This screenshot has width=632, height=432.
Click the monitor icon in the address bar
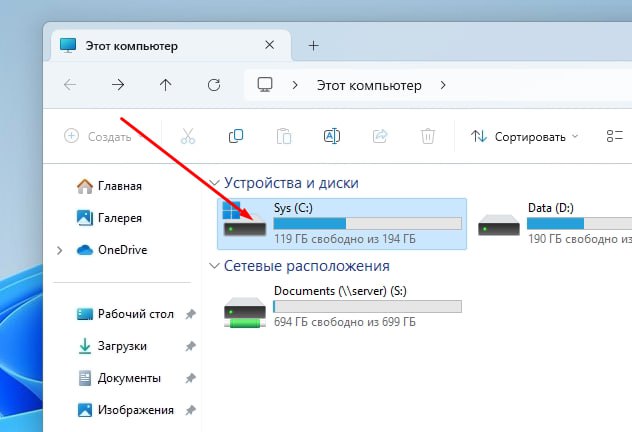point(265,85)
